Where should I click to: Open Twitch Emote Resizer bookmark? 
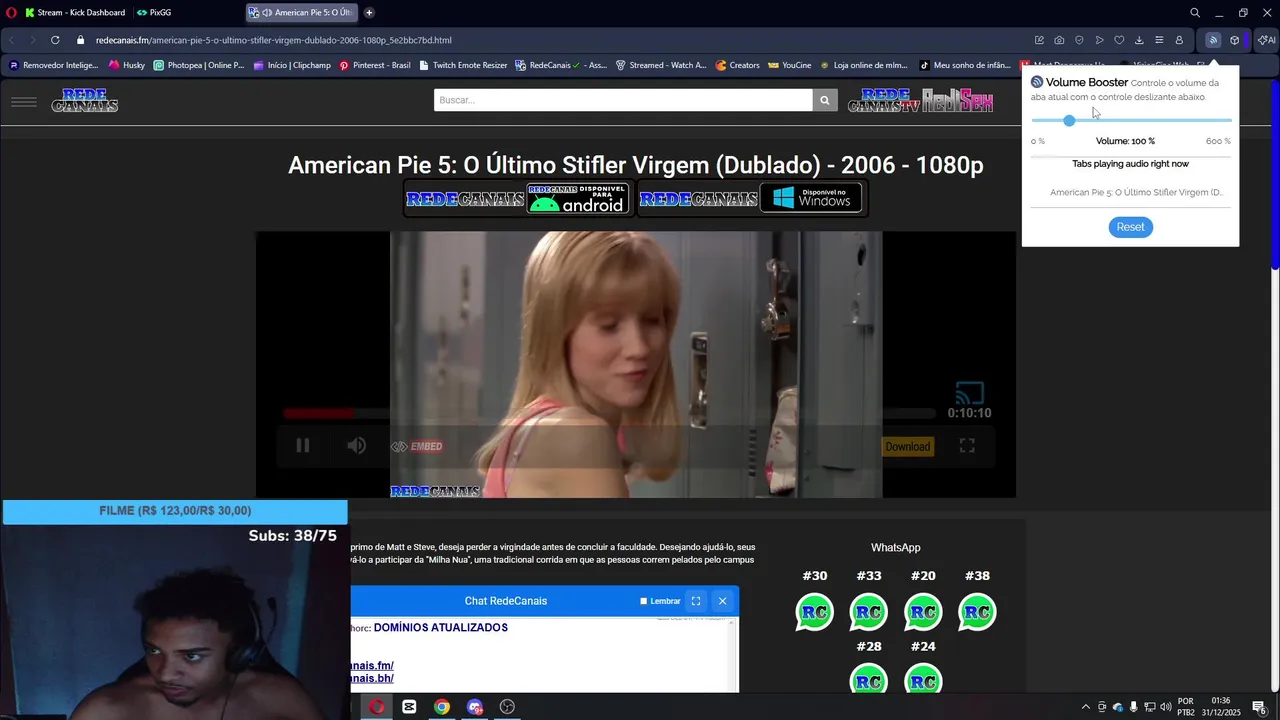click(x=463, y=65)
